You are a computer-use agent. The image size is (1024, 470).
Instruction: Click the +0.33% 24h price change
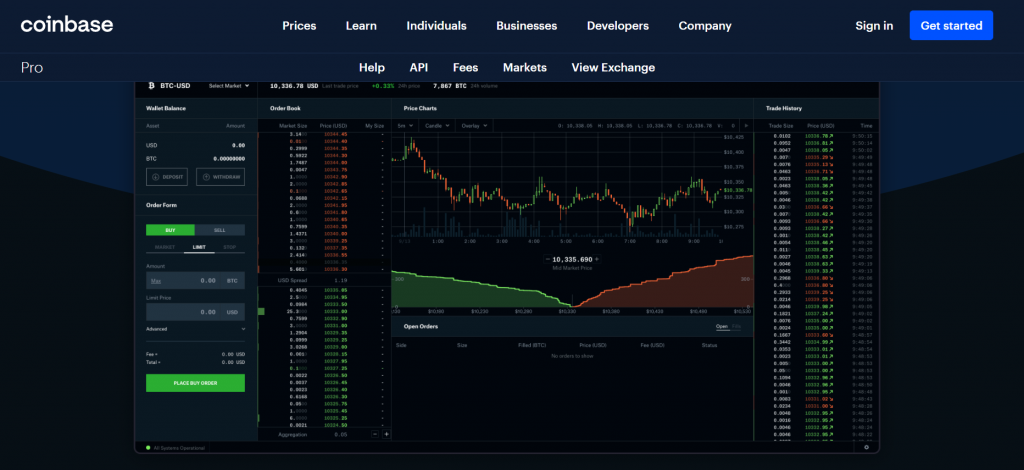point(383,86)
